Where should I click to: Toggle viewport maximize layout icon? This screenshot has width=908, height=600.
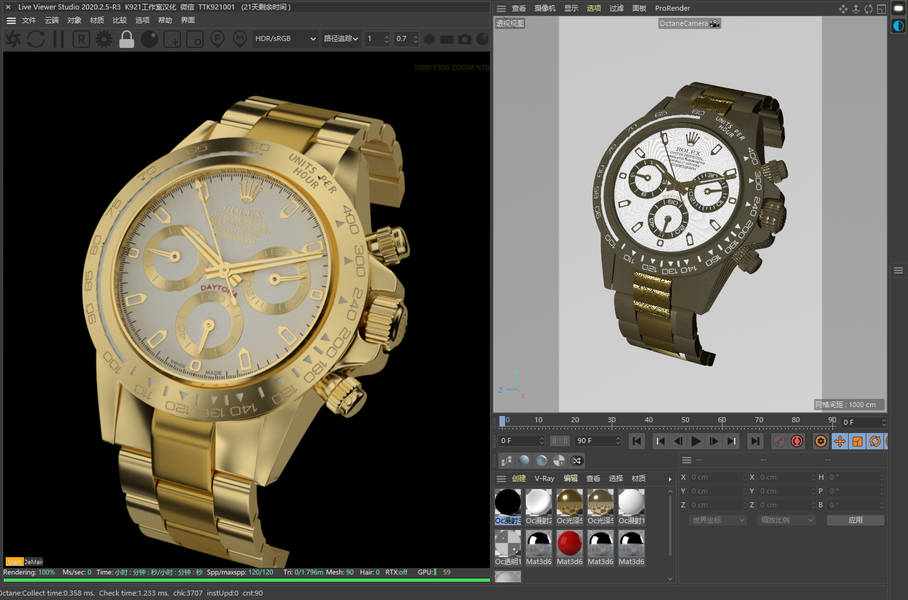[x=881, y=9]
